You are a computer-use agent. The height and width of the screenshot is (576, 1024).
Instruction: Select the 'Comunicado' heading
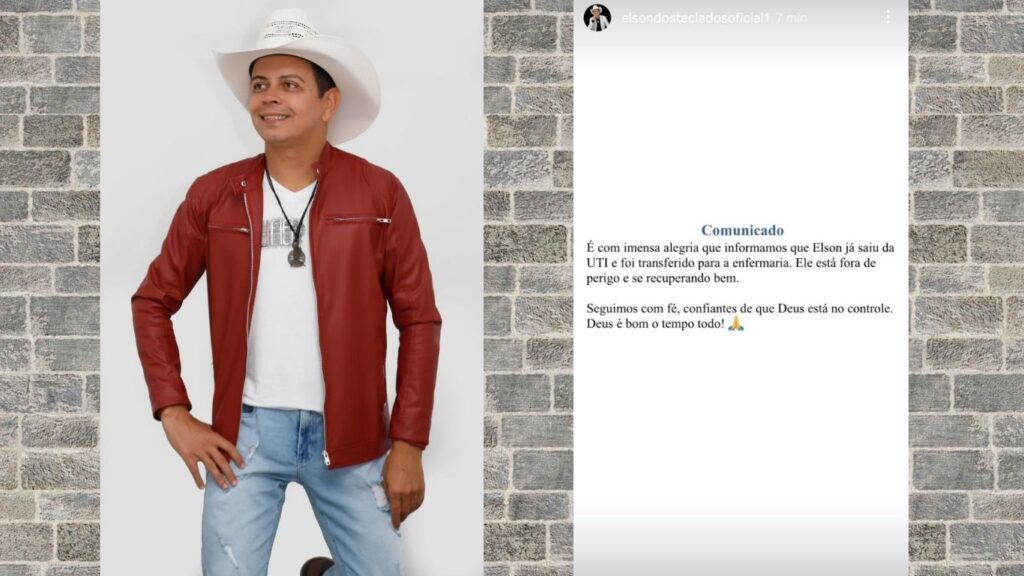742,230
